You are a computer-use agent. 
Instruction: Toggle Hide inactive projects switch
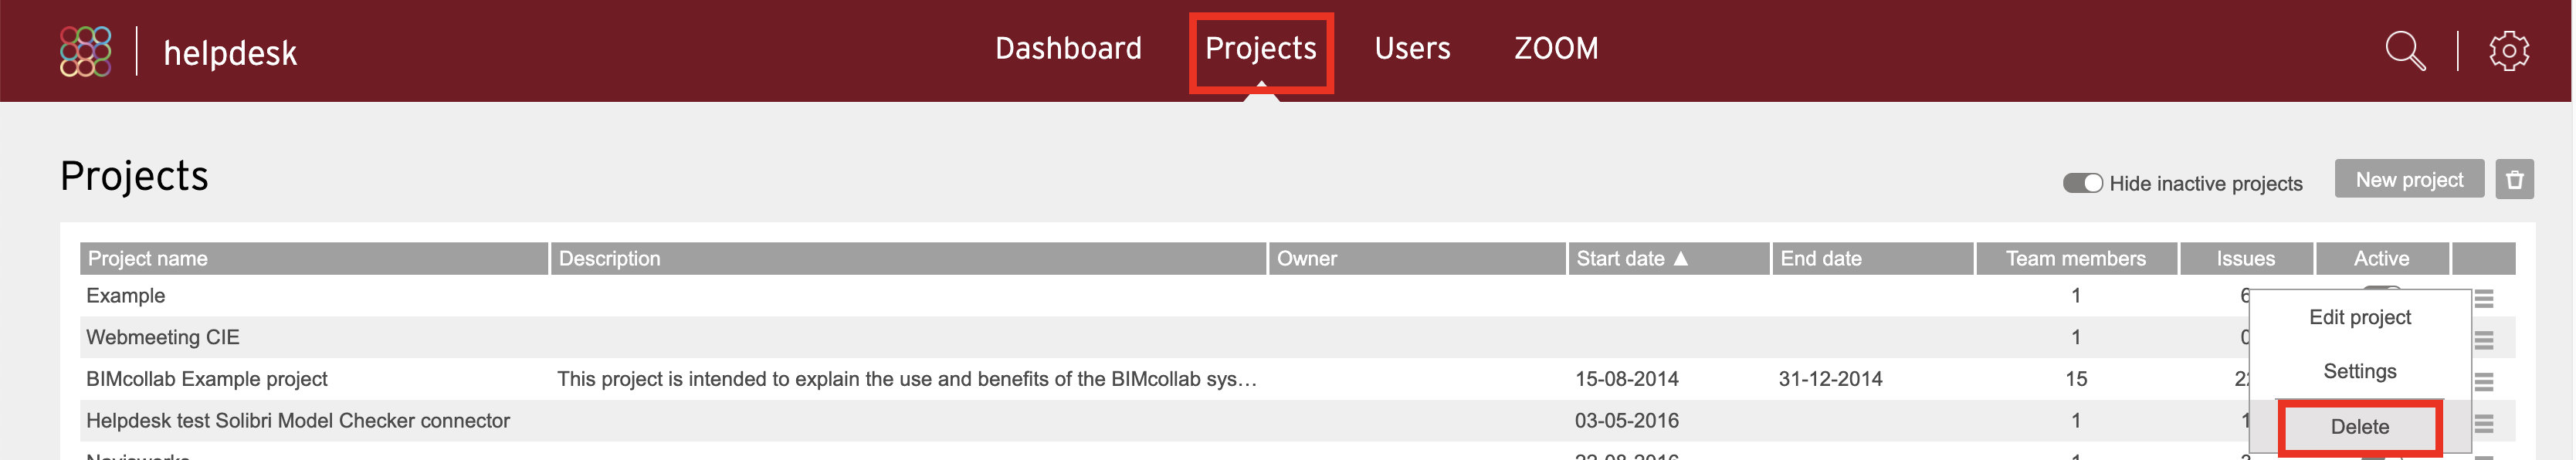(2082, 183)
